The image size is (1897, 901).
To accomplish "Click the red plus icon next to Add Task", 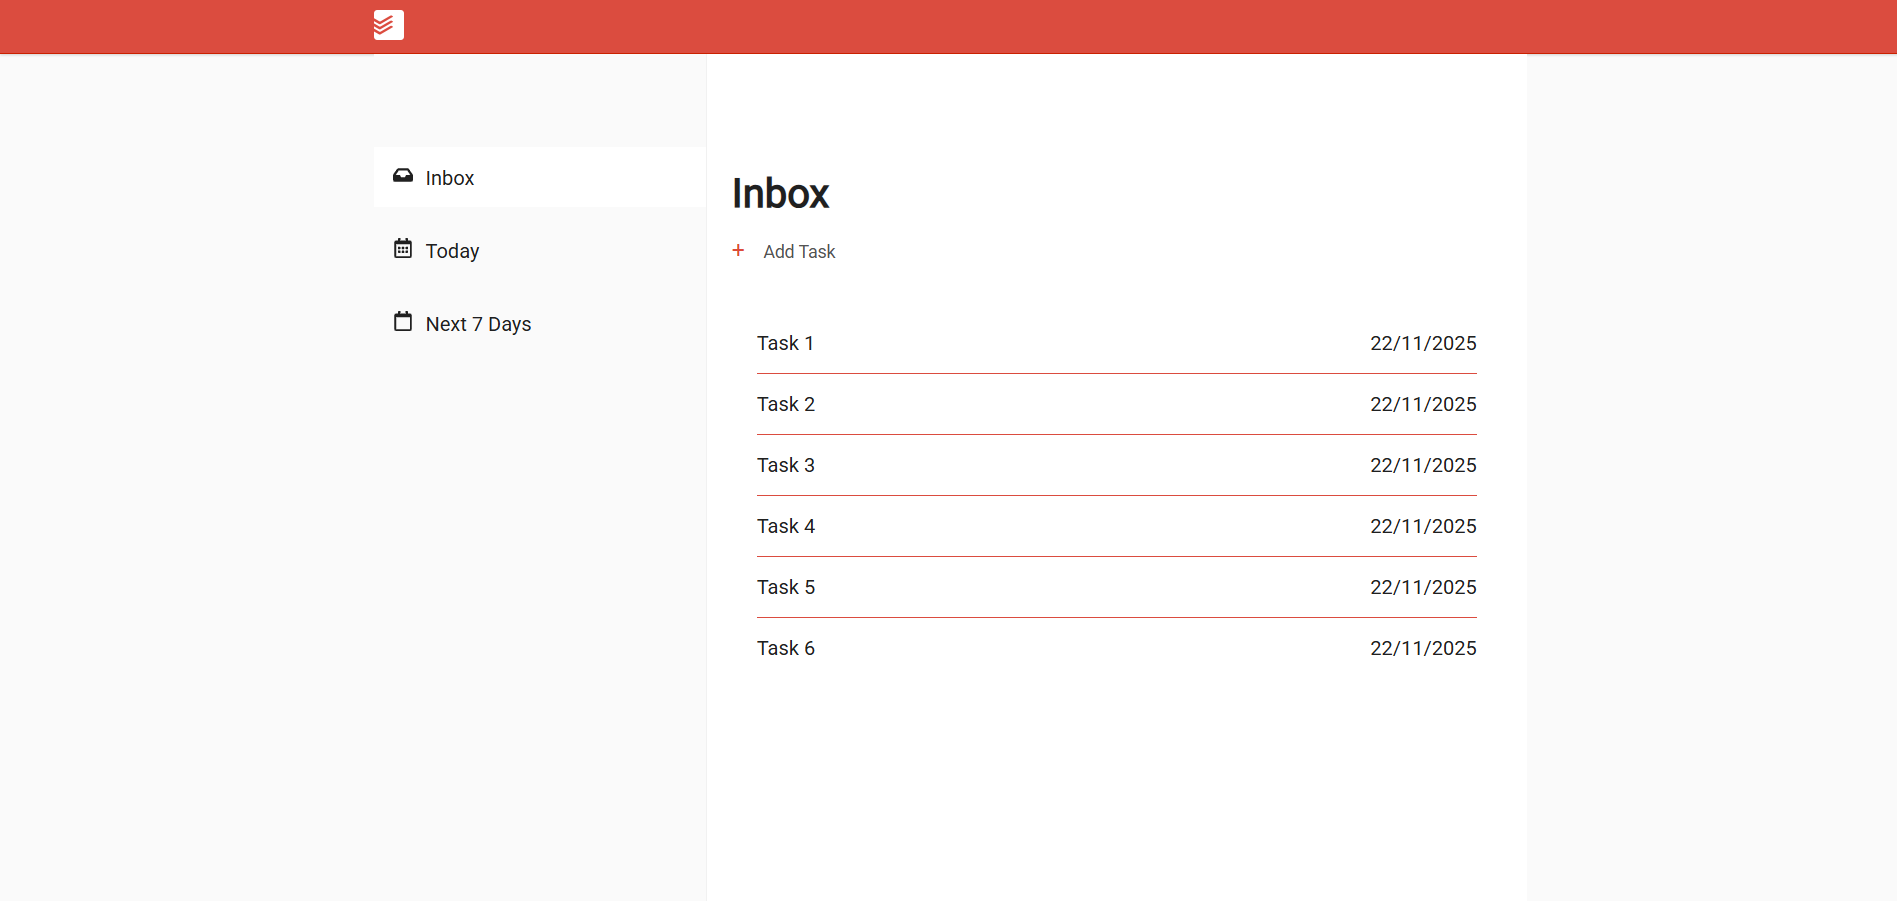I will (x=738, y=251).
